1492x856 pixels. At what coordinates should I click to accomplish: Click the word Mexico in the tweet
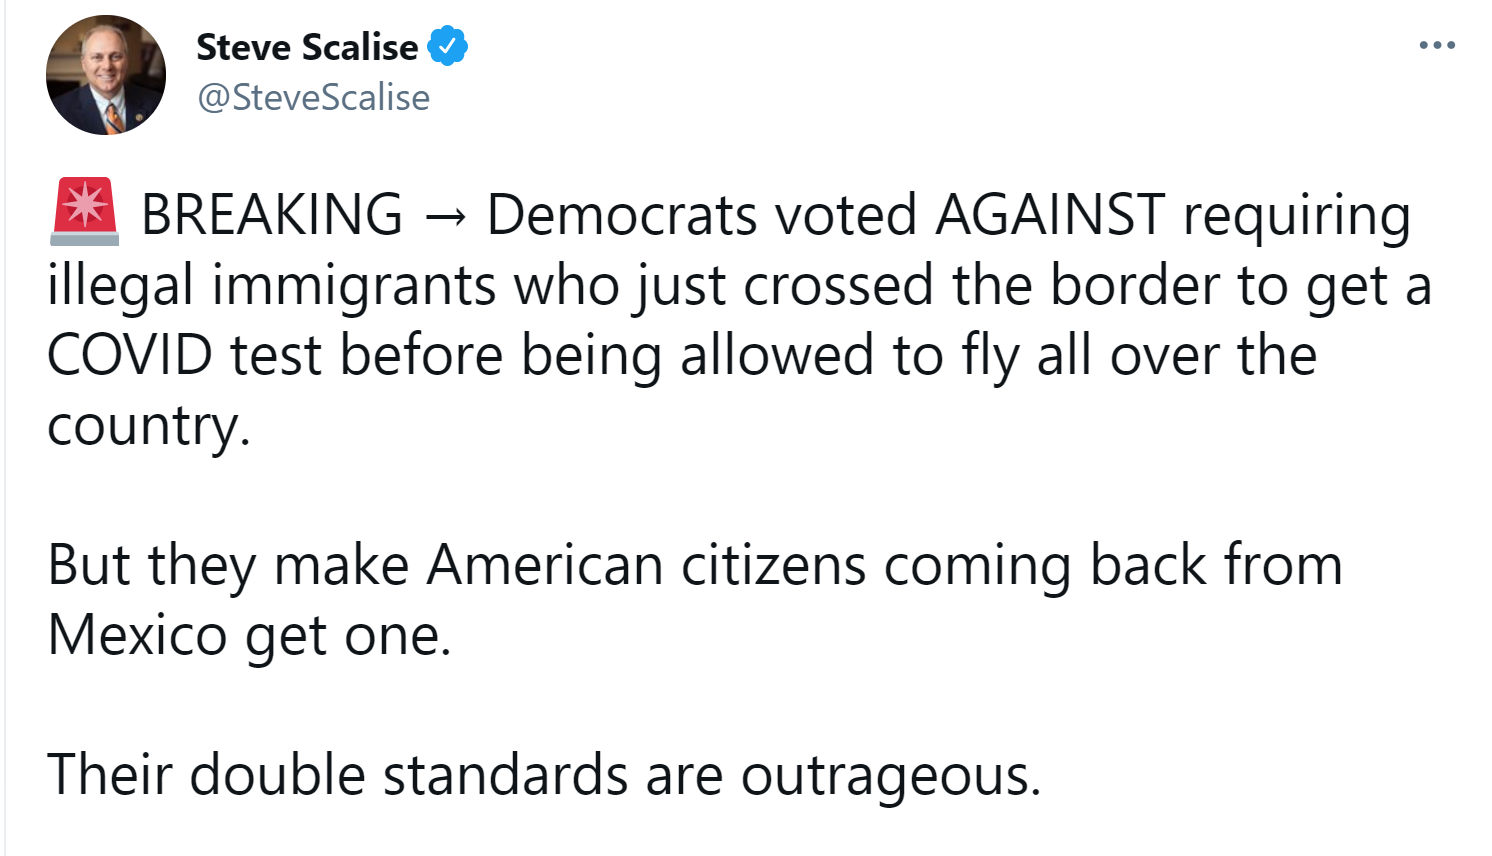[137, 635]
